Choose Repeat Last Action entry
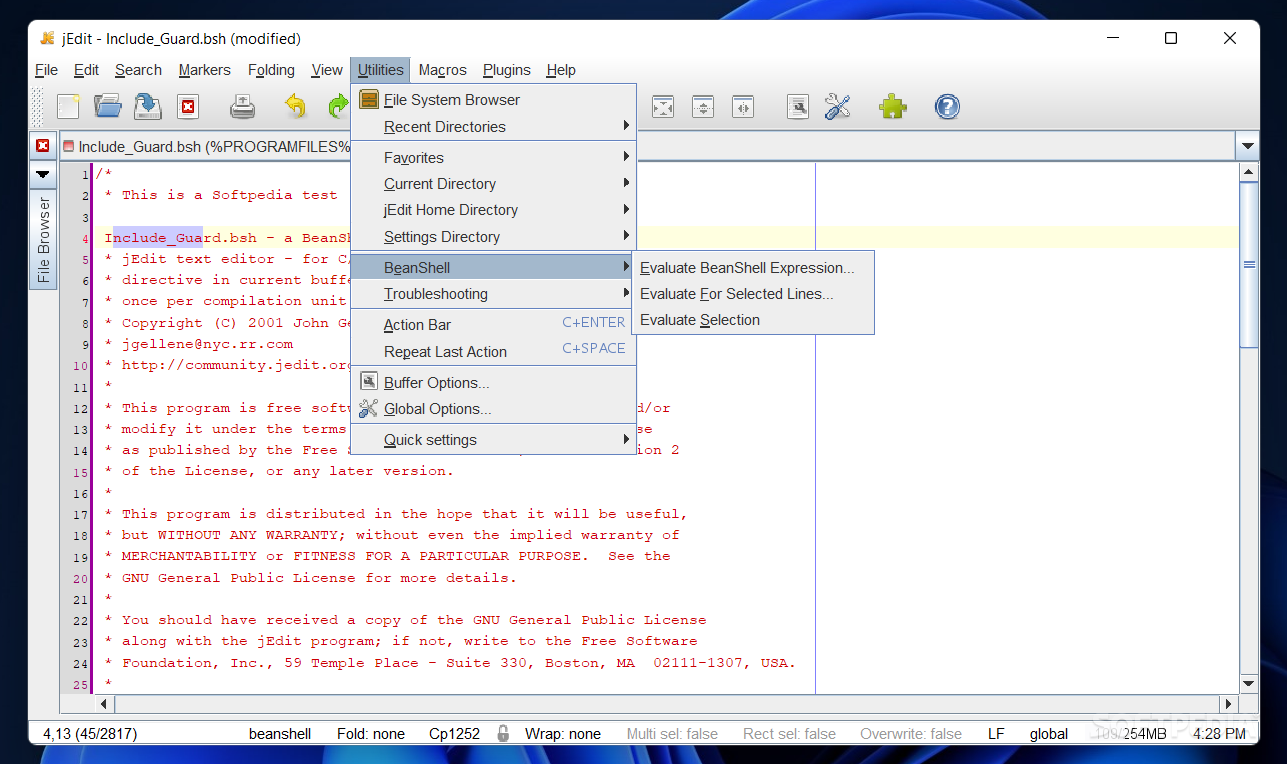1287x764 pixels. (493, 352)
